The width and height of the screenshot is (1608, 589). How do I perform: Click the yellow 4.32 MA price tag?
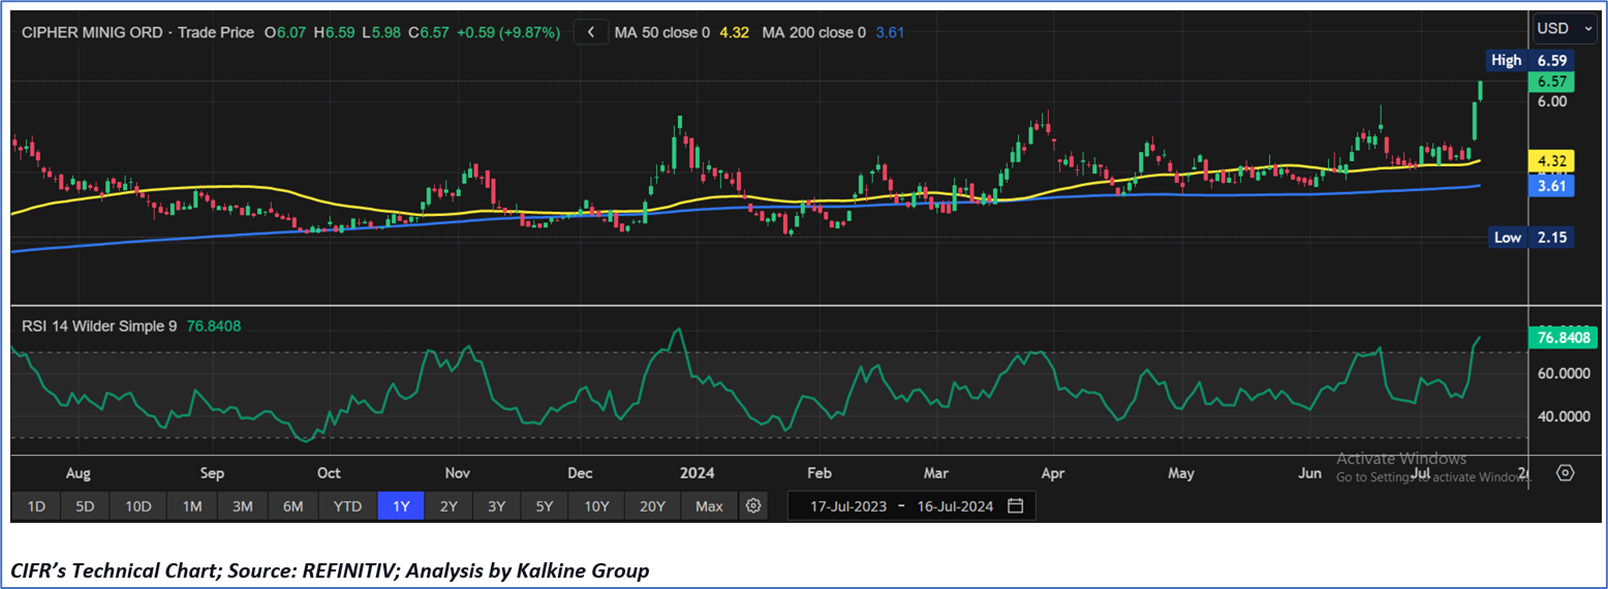coord(1551,161)
